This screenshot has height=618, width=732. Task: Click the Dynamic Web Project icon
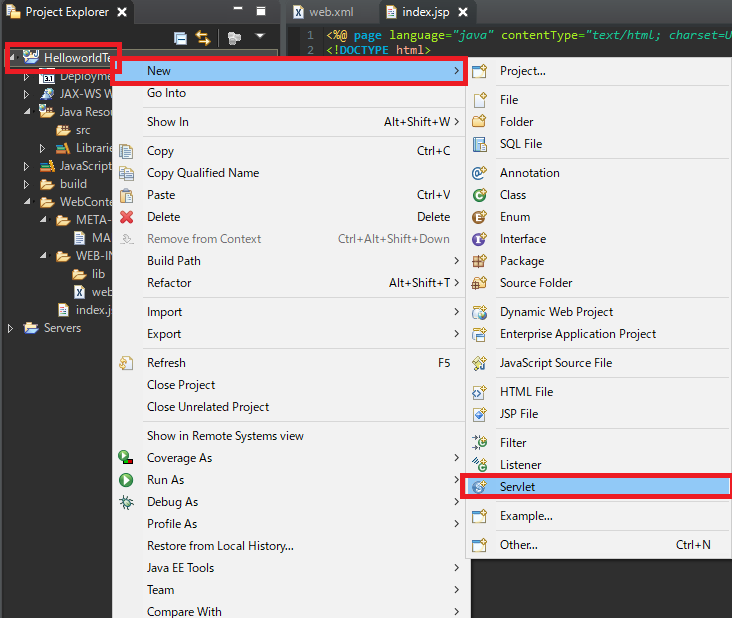(479, 312)
